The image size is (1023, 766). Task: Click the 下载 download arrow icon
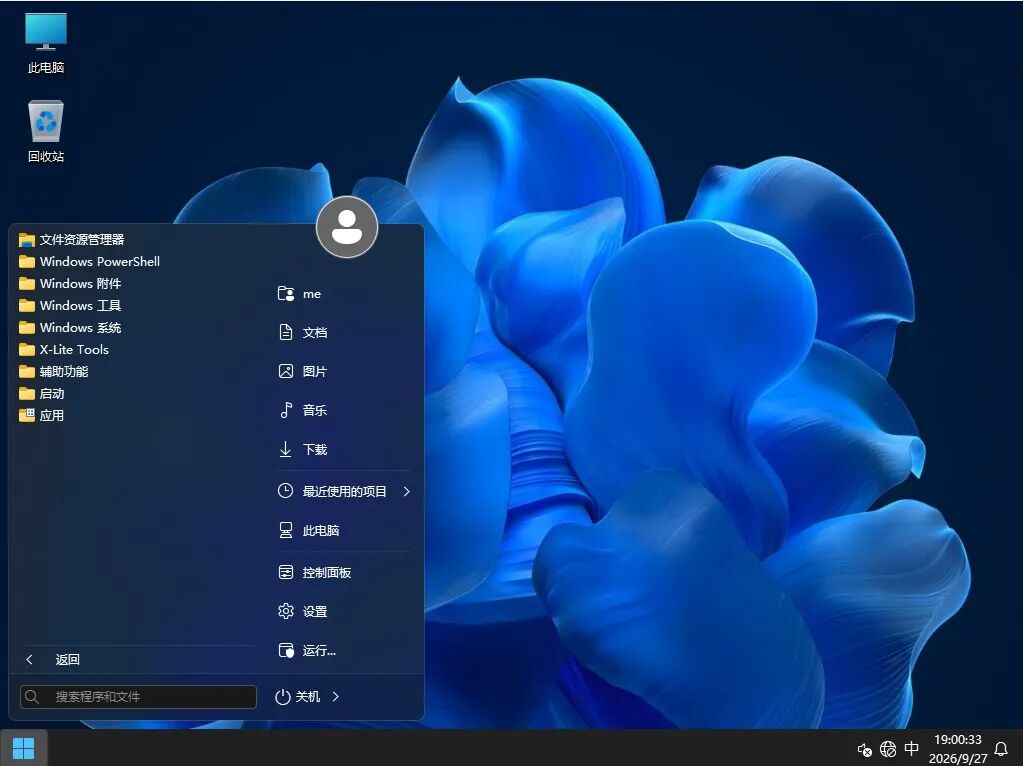coord(285,449)
